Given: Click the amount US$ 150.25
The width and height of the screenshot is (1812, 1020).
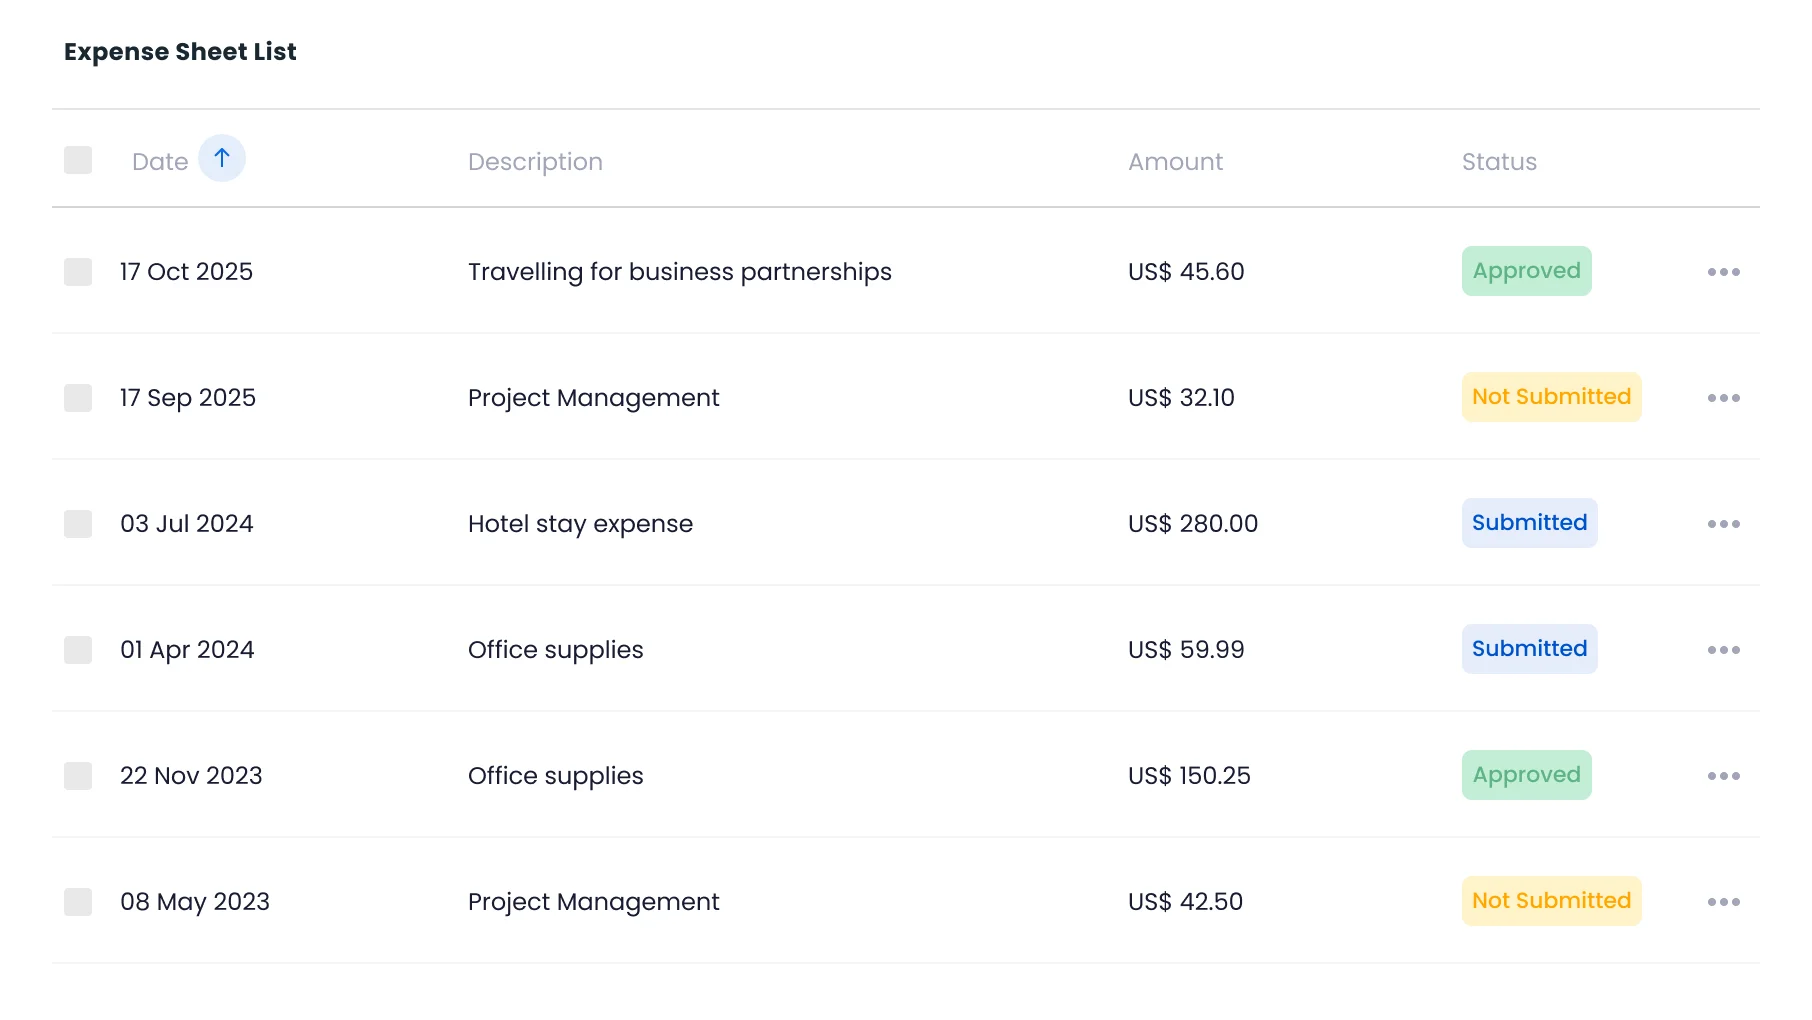Looking at the screenshot, I should 1189,776.
